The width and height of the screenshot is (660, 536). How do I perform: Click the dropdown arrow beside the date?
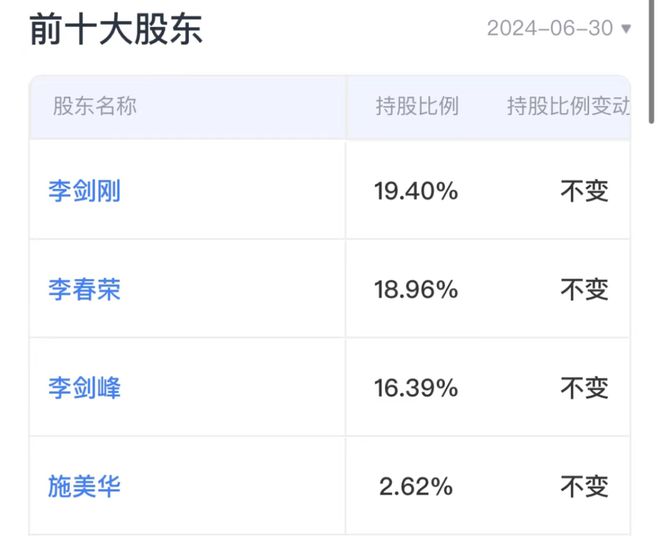(x=626, y=29)
